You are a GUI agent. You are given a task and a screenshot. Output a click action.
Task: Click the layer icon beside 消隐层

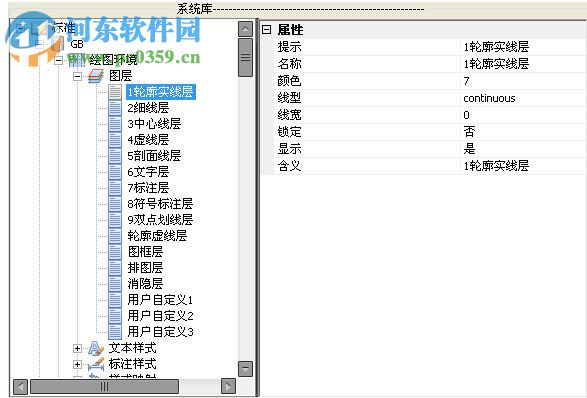click(115, 284)
